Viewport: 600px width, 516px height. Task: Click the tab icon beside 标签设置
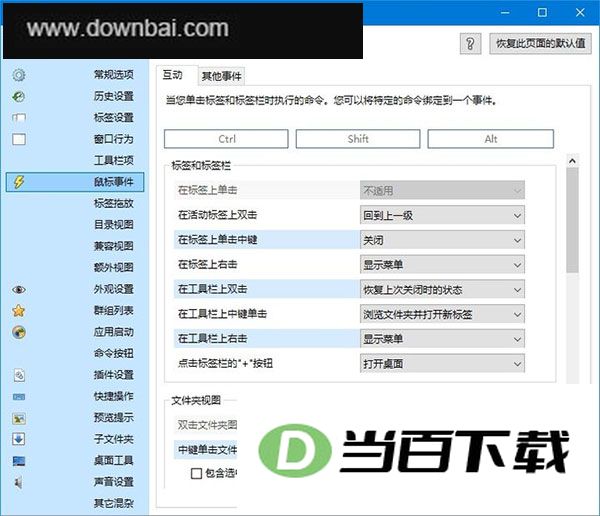(x=19, y=118)
